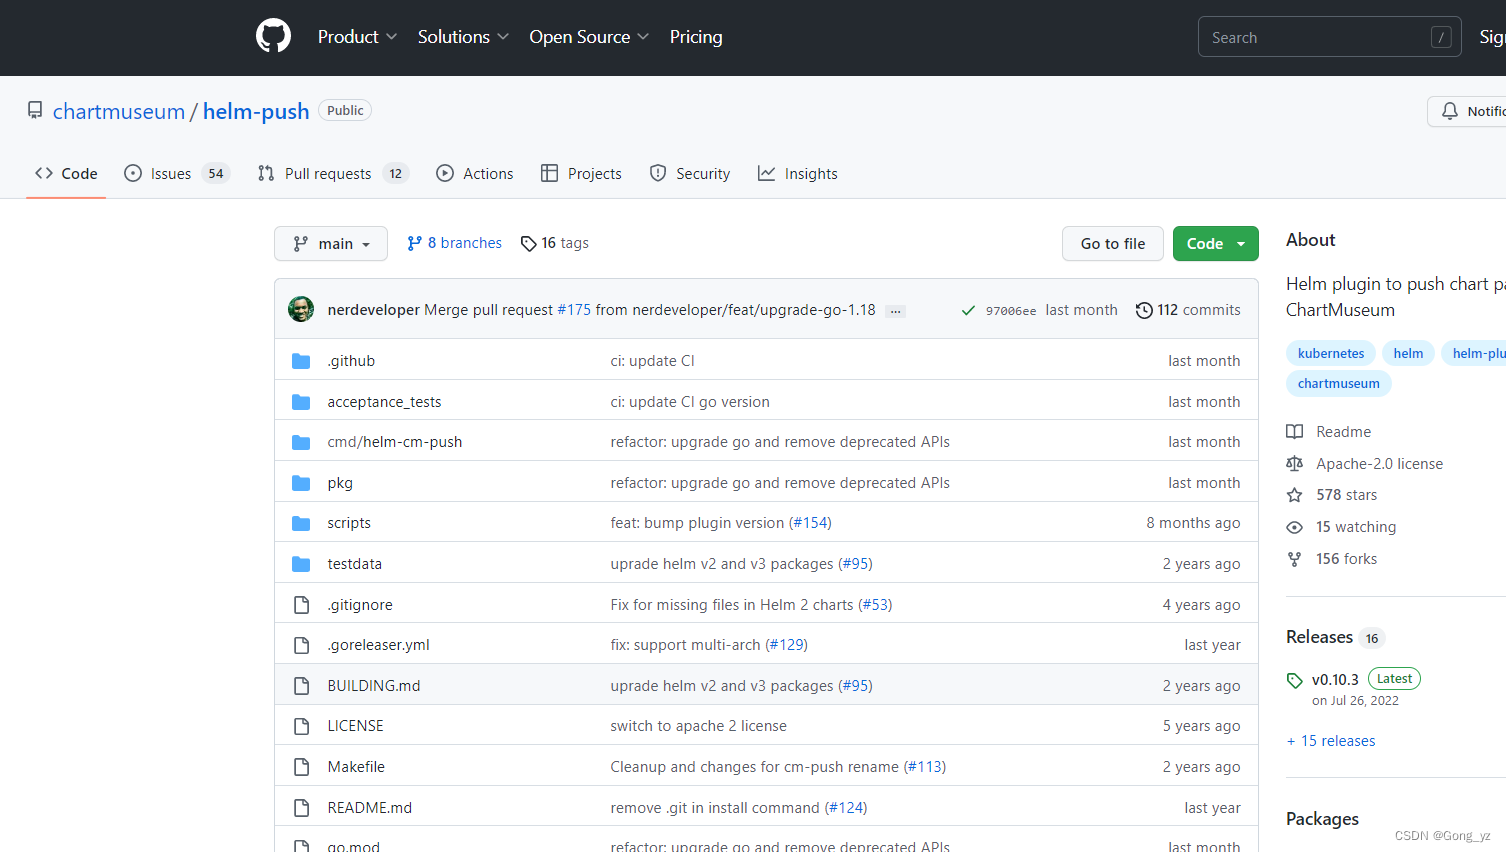Screen dimensions: 1506x852
Task: Click the notification bell icon
Action: pyautogui.click(x=1449, y=111)
